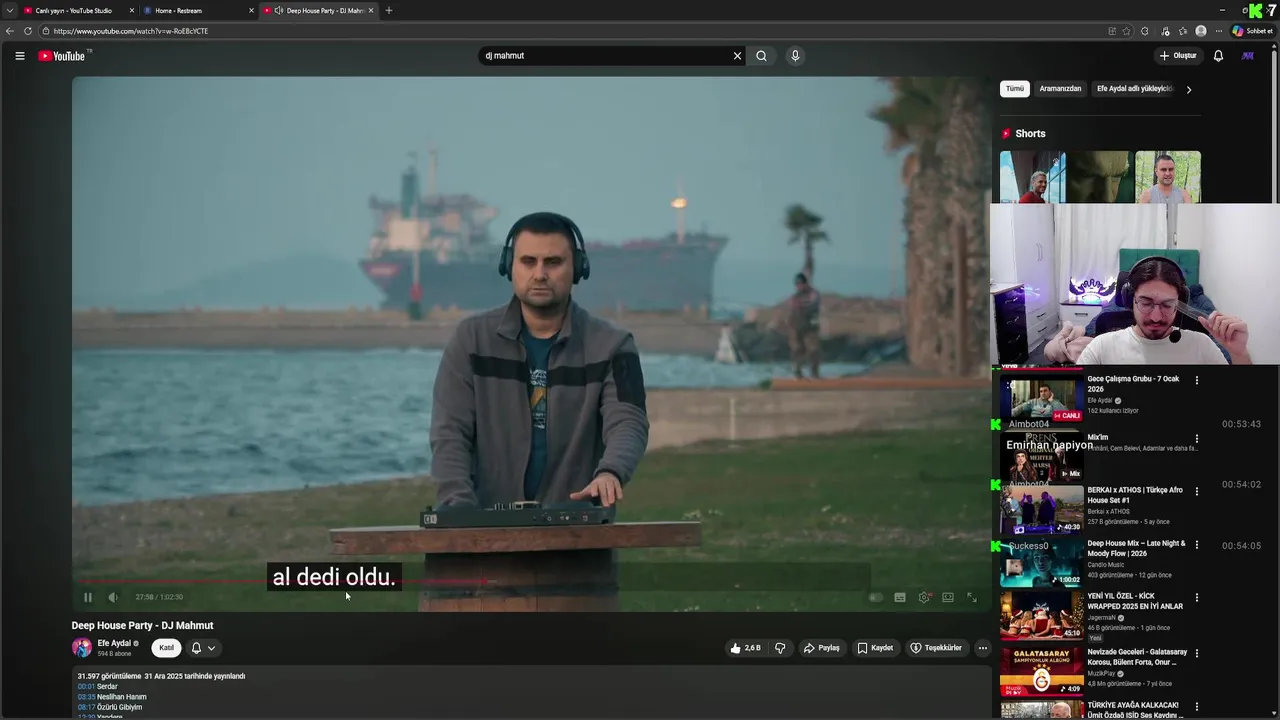The height and width of the screenshot is (720, 1280).
Task: Open browser profile avatar
Action: tap(1201, 31)
